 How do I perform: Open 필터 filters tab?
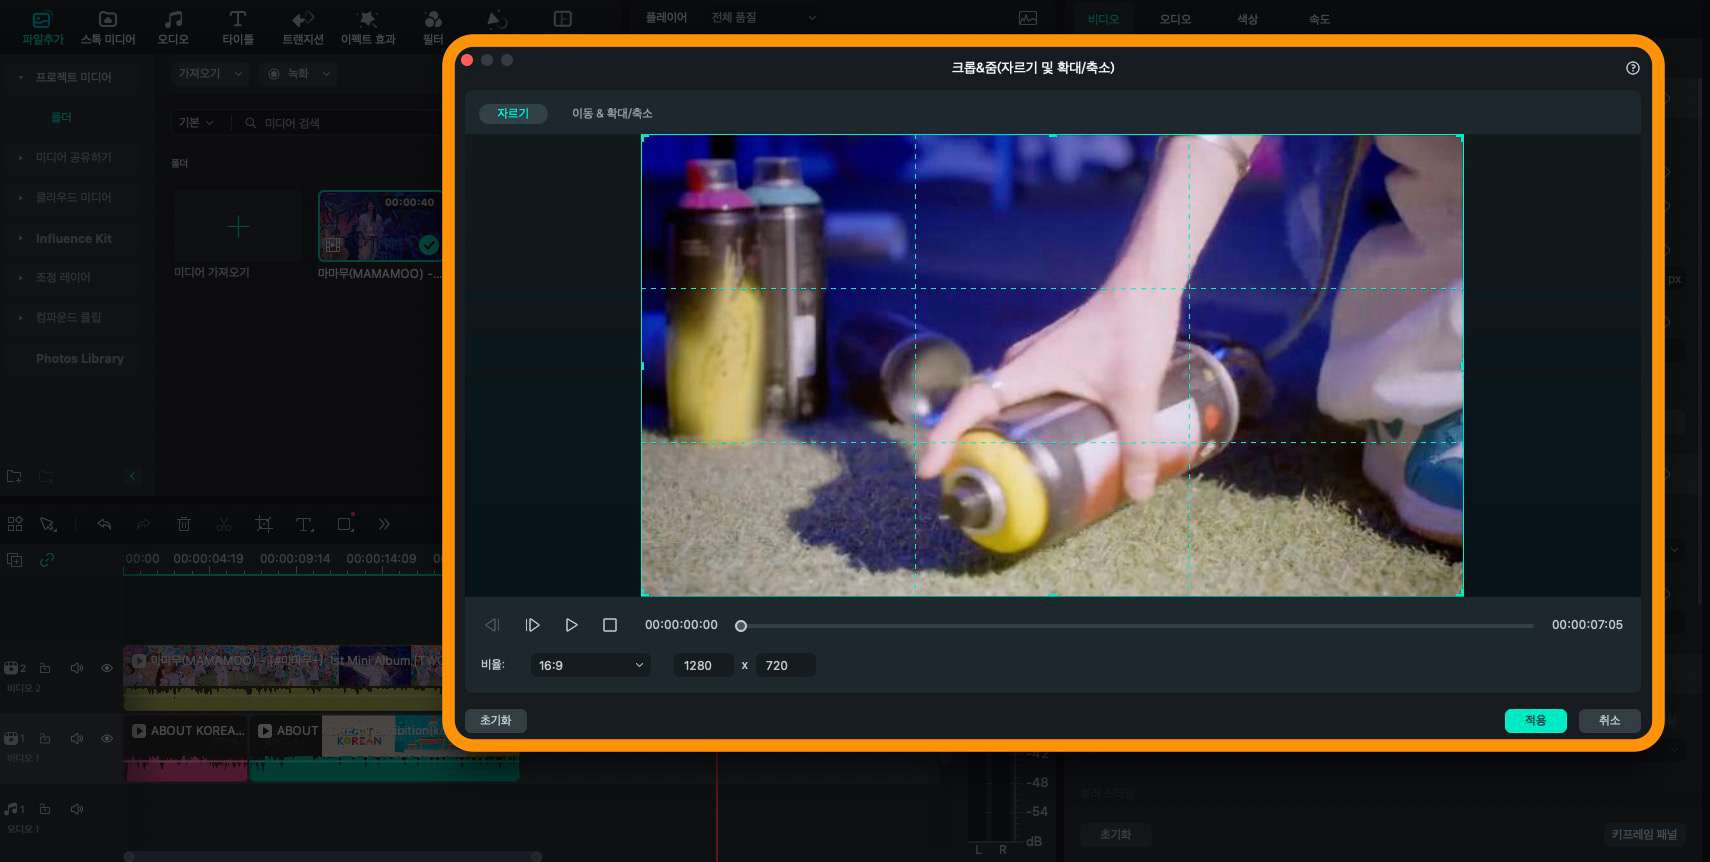433,27
